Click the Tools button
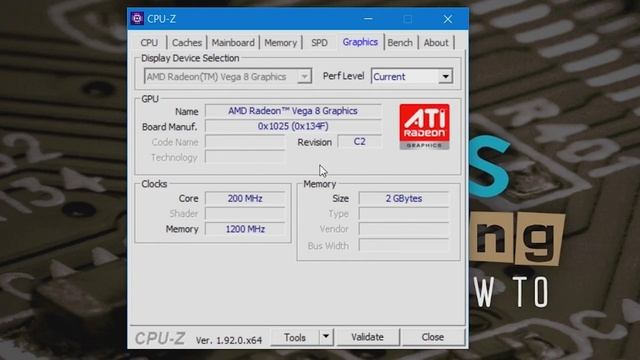Image resolution: width=640 pixels, height=360 pixels. point(295,337)
